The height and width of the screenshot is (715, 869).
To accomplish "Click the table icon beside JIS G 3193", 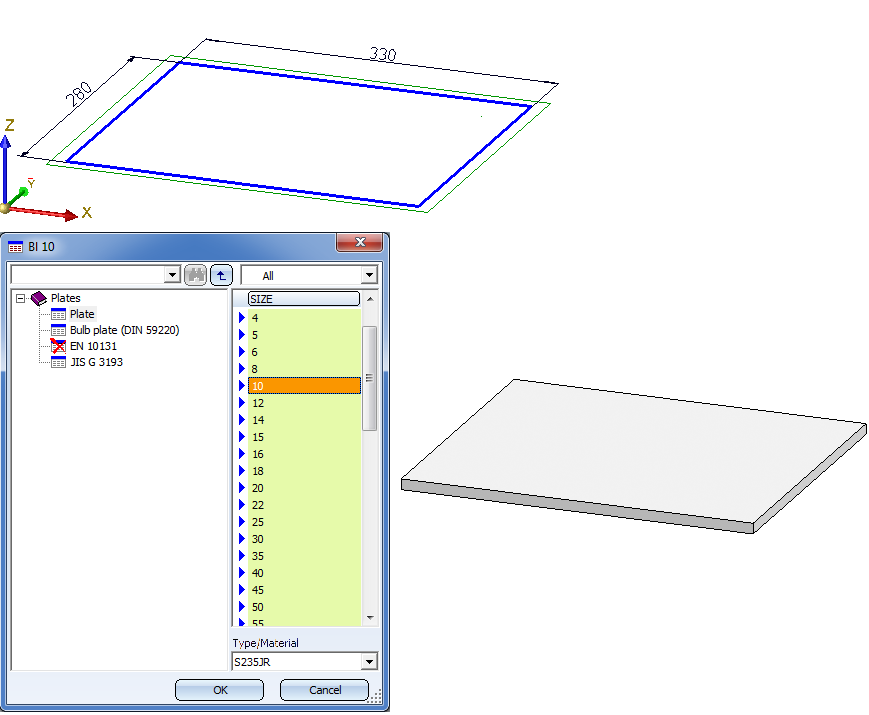I will pos(58,362).
